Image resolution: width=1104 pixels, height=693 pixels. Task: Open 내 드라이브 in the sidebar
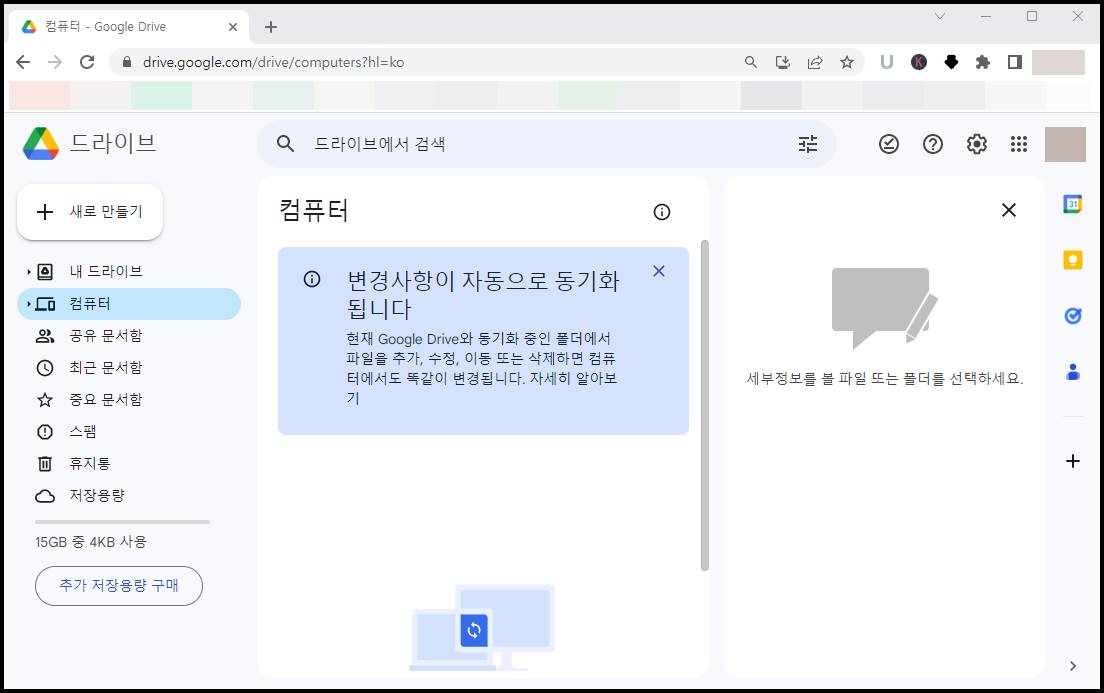tap(106, 272)
